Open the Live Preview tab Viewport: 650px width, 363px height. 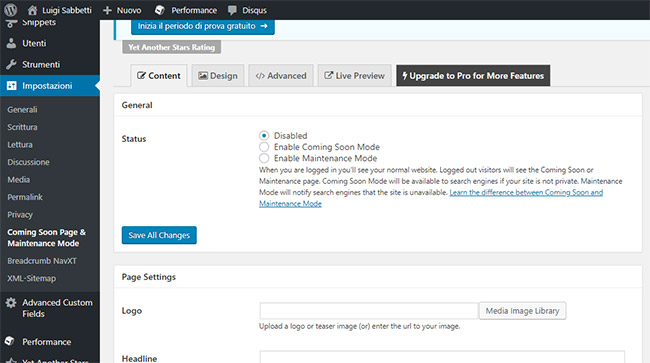[x=355, y=75]
